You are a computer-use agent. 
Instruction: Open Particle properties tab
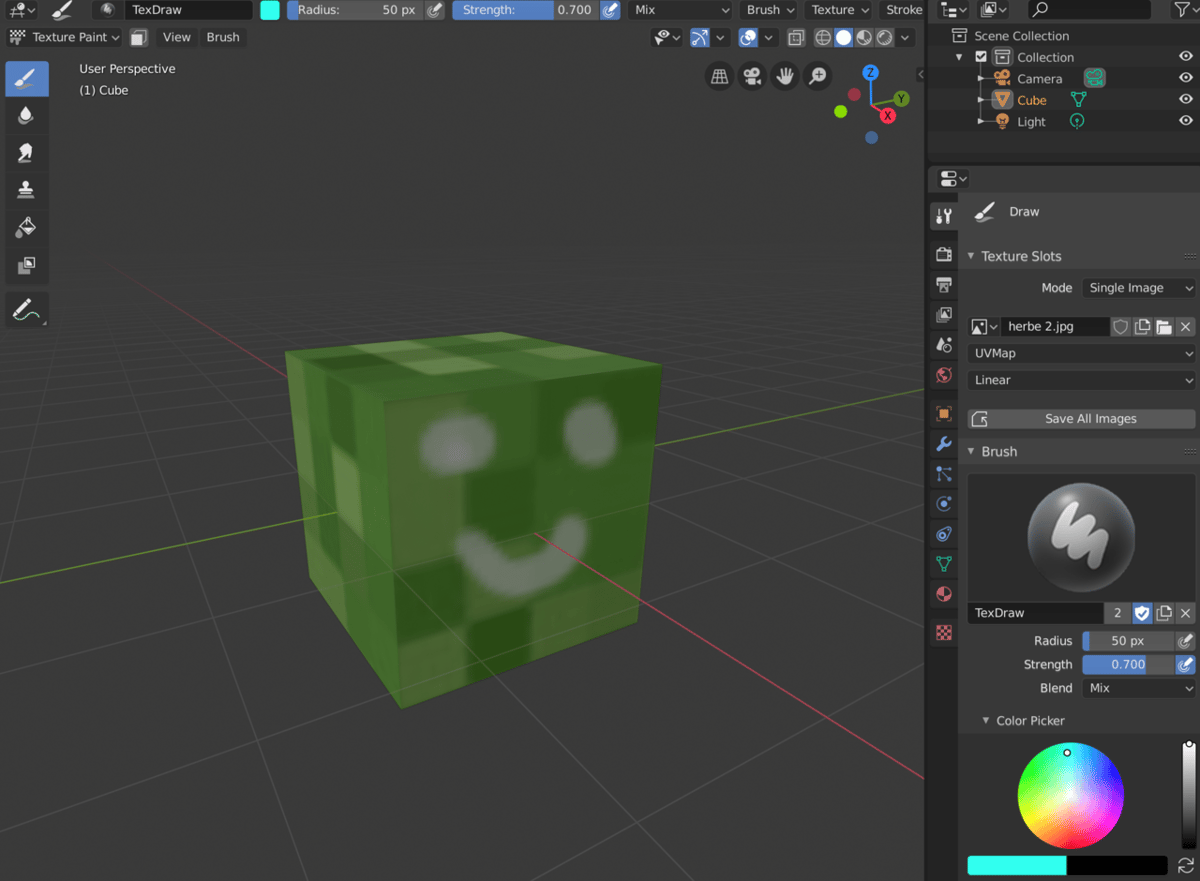pos(943,474)
